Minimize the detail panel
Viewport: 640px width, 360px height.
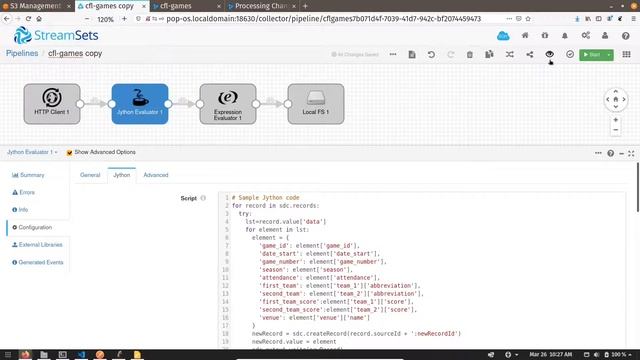tap(621, 153)
